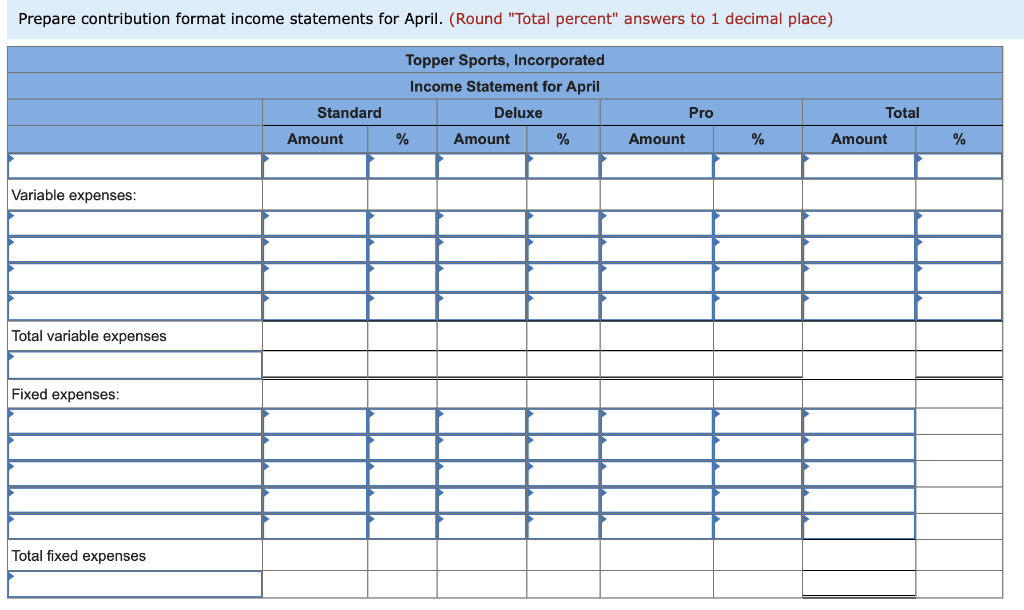Select first fixed expense Deluxe Amount cell
The width and height of the screenshot is (1024, 610).
(482, 421)
